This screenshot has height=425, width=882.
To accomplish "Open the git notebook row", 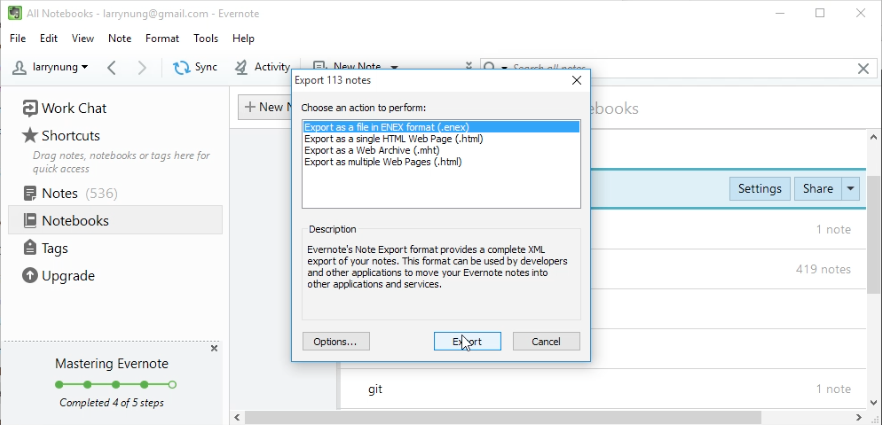I will click(x=603, y=389).
